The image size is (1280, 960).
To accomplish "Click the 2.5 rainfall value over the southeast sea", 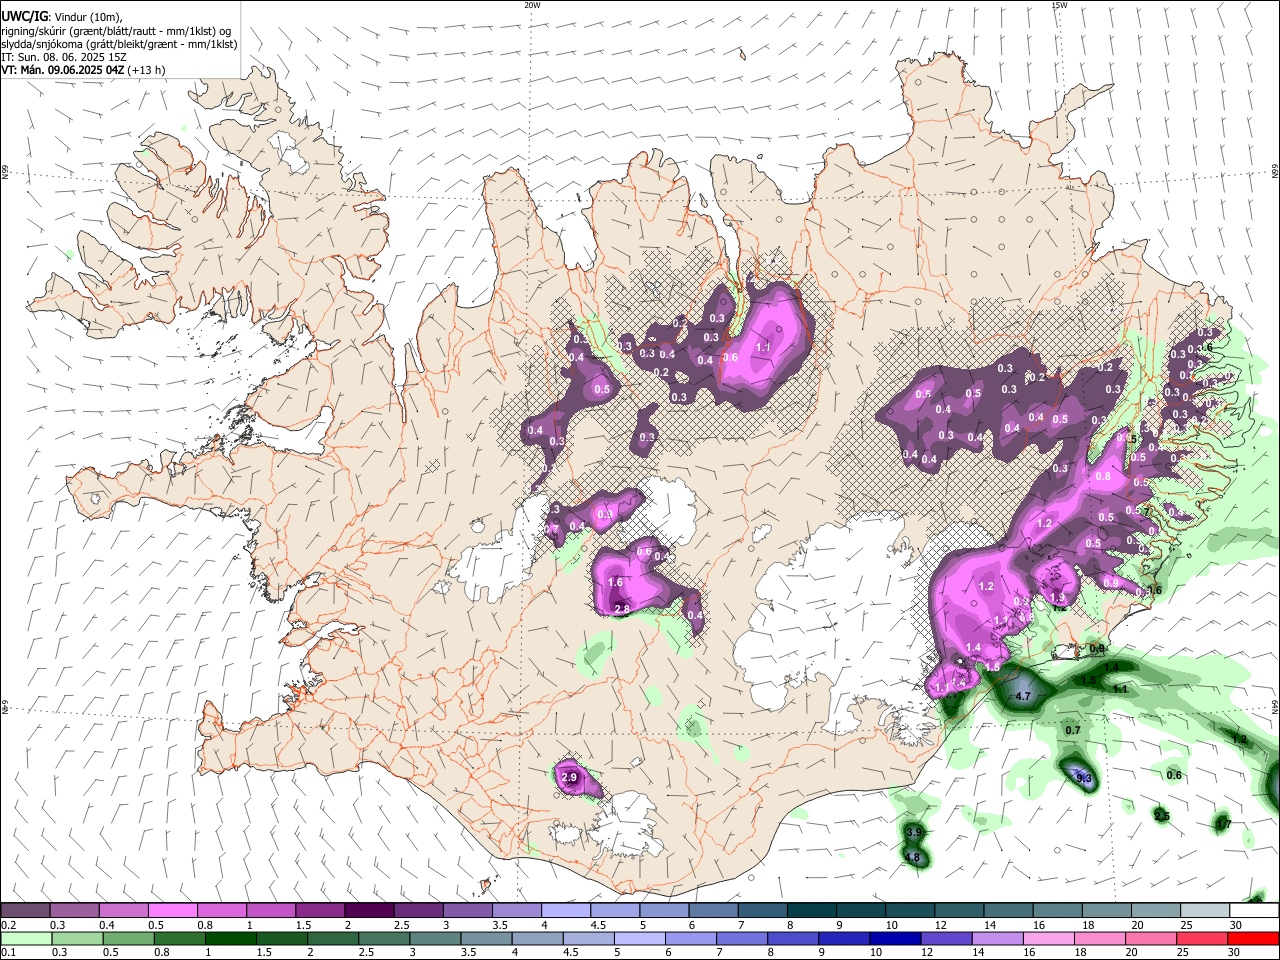I will coord(1161,816).
